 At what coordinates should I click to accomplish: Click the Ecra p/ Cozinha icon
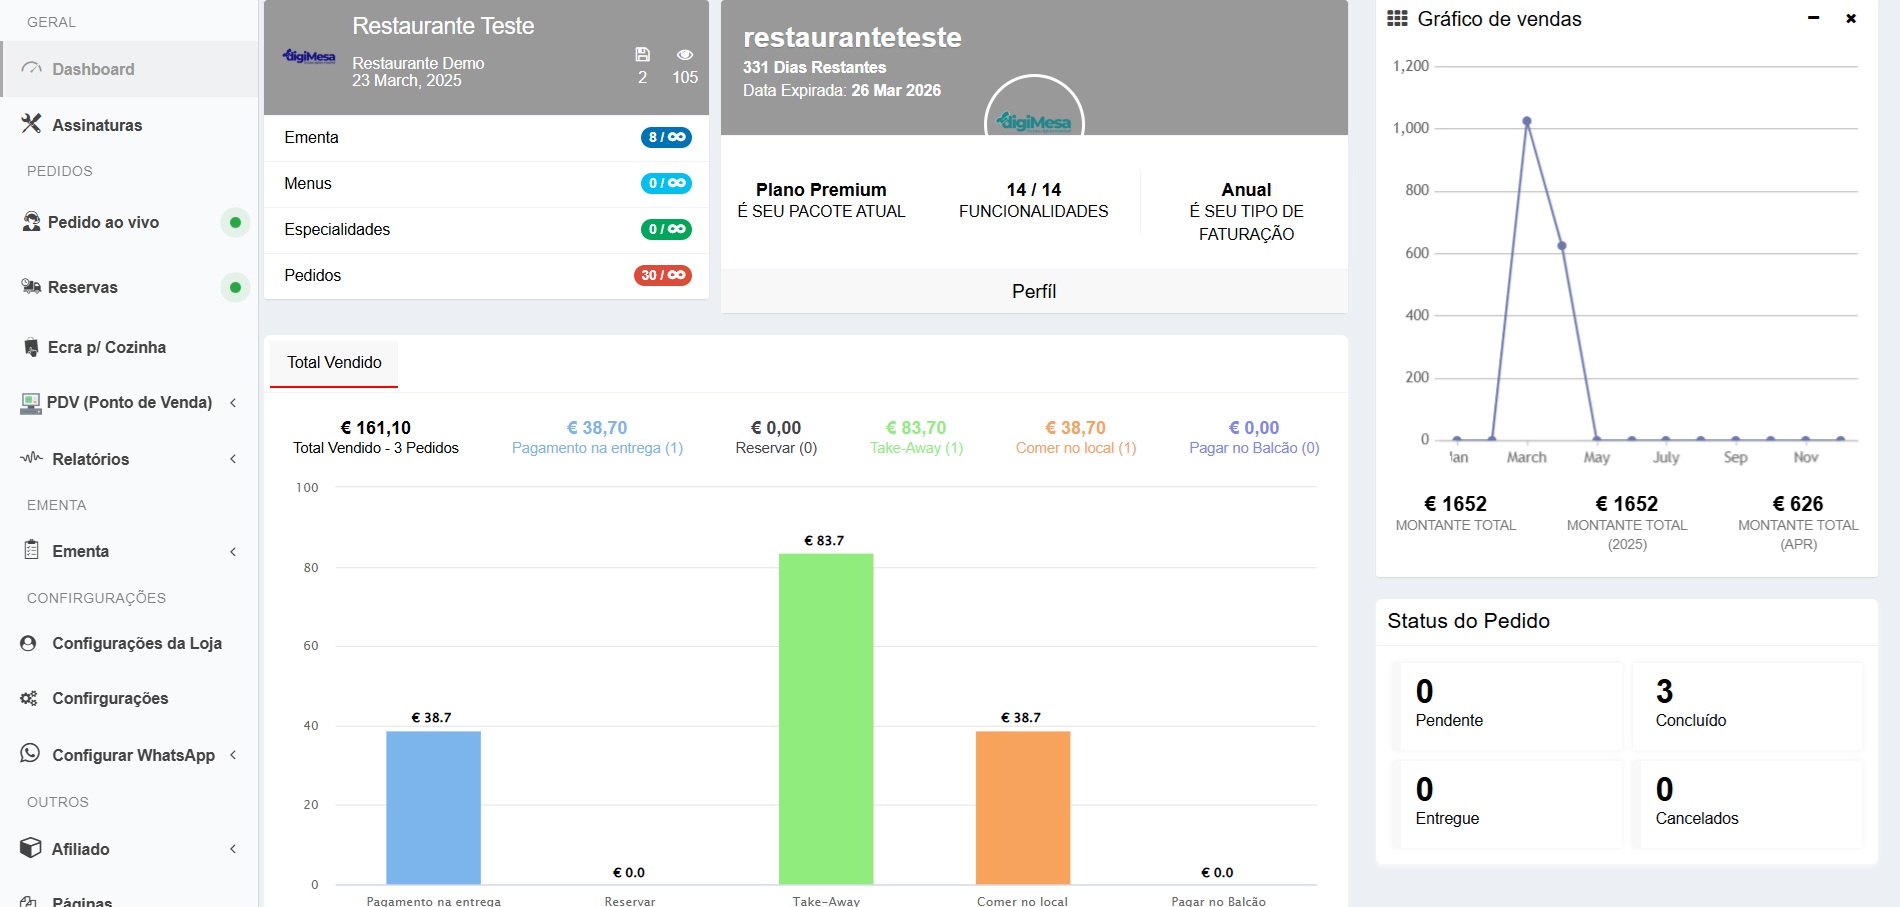[x=31, y=347]
